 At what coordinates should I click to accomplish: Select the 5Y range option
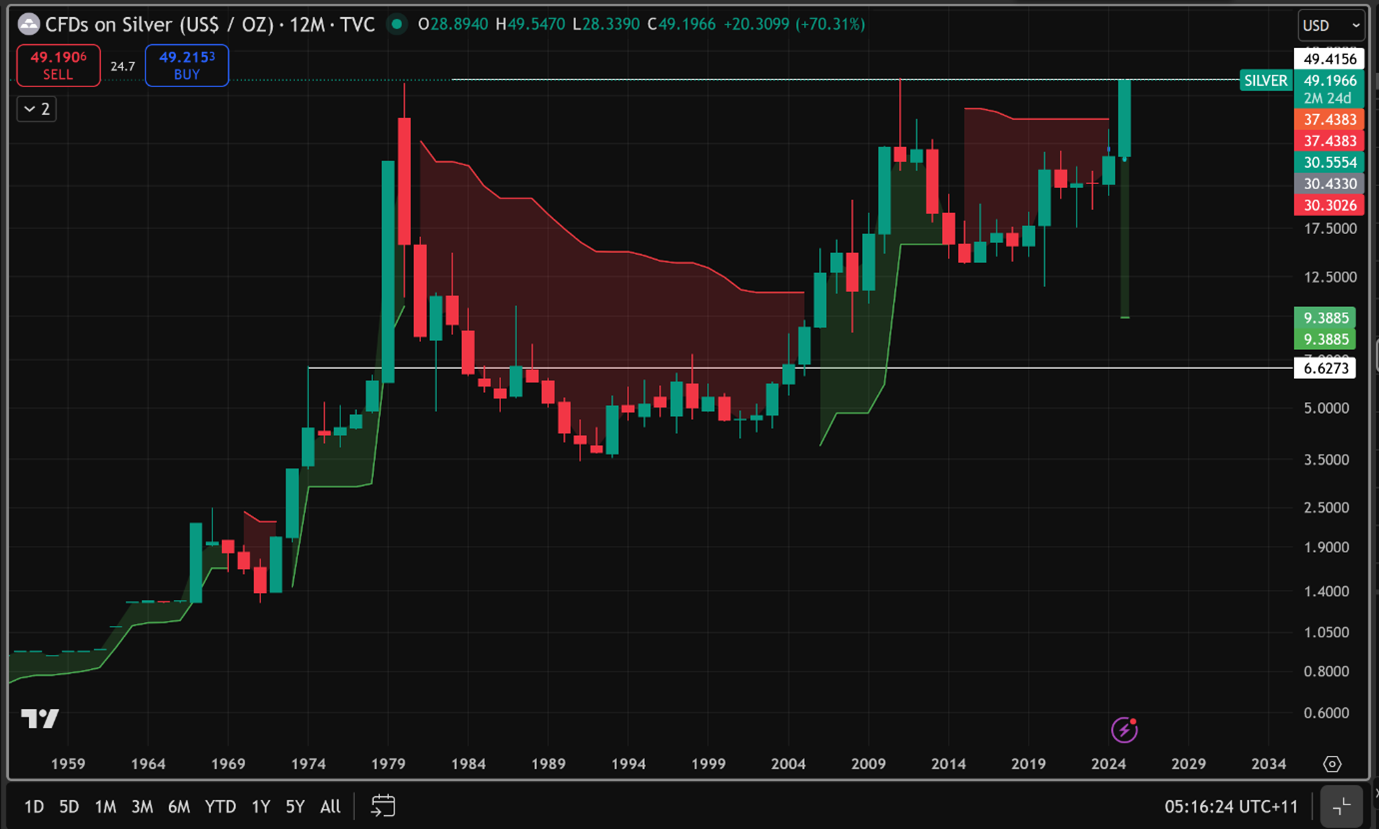(295, 806)
